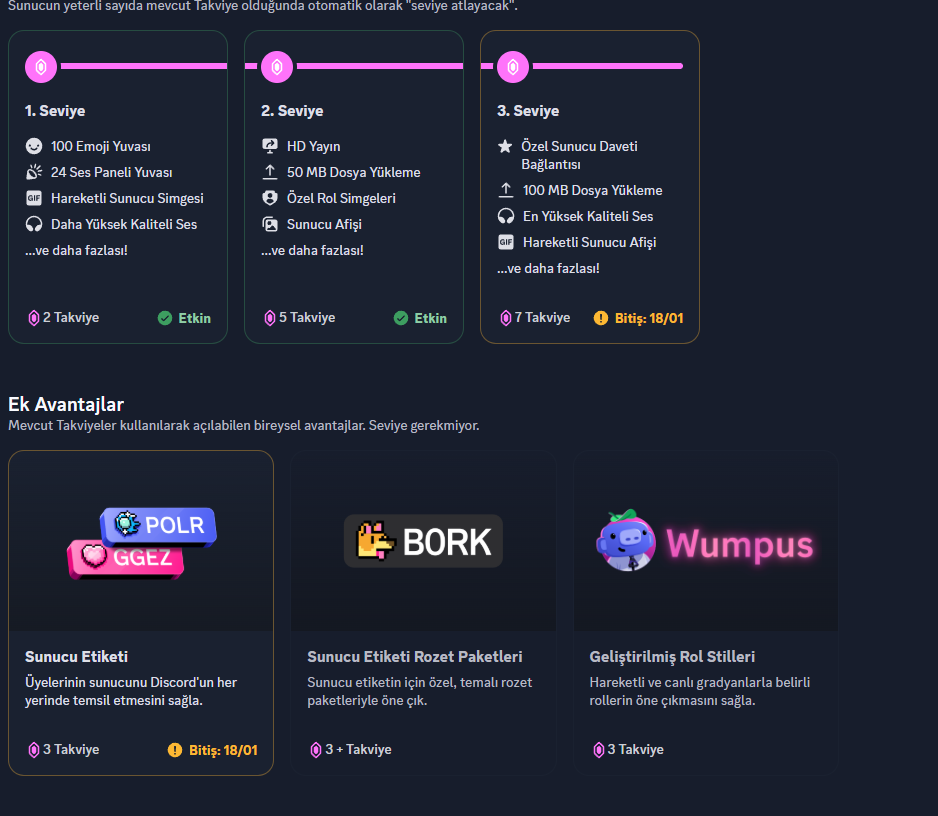Click the GIF icon beside Hareketli Sunucu Simgesi

point(34,198)
